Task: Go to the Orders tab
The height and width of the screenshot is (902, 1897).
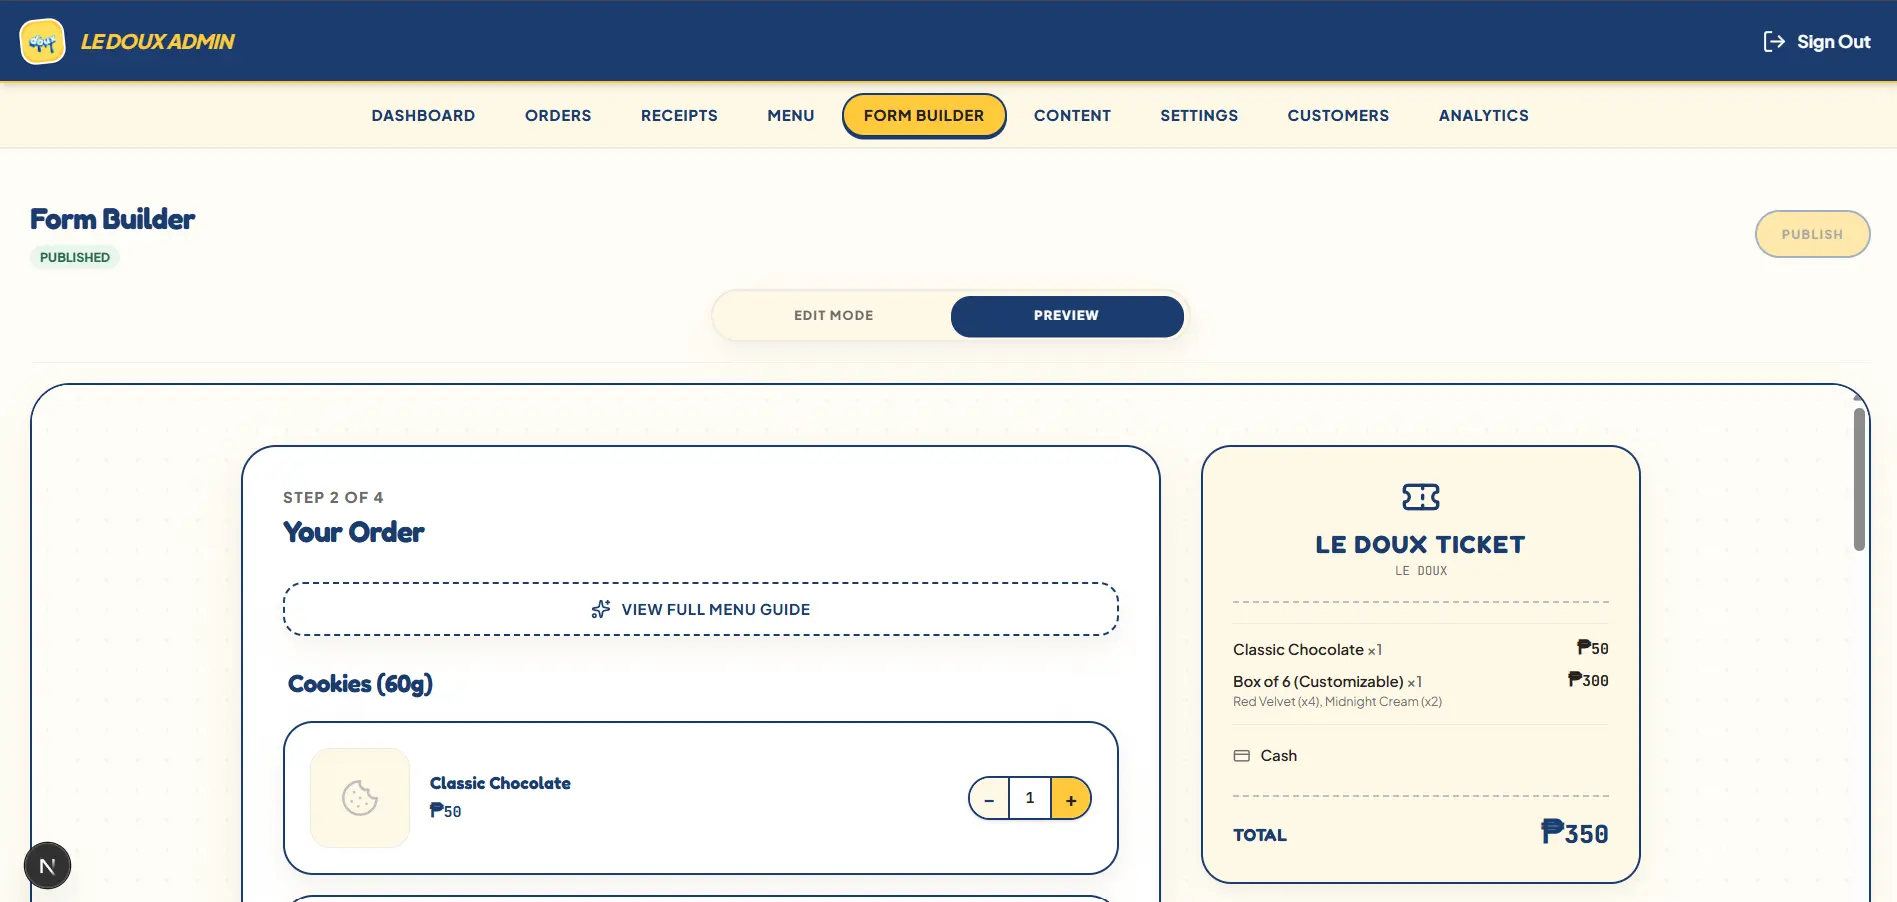Action: (x=558, y=116)
